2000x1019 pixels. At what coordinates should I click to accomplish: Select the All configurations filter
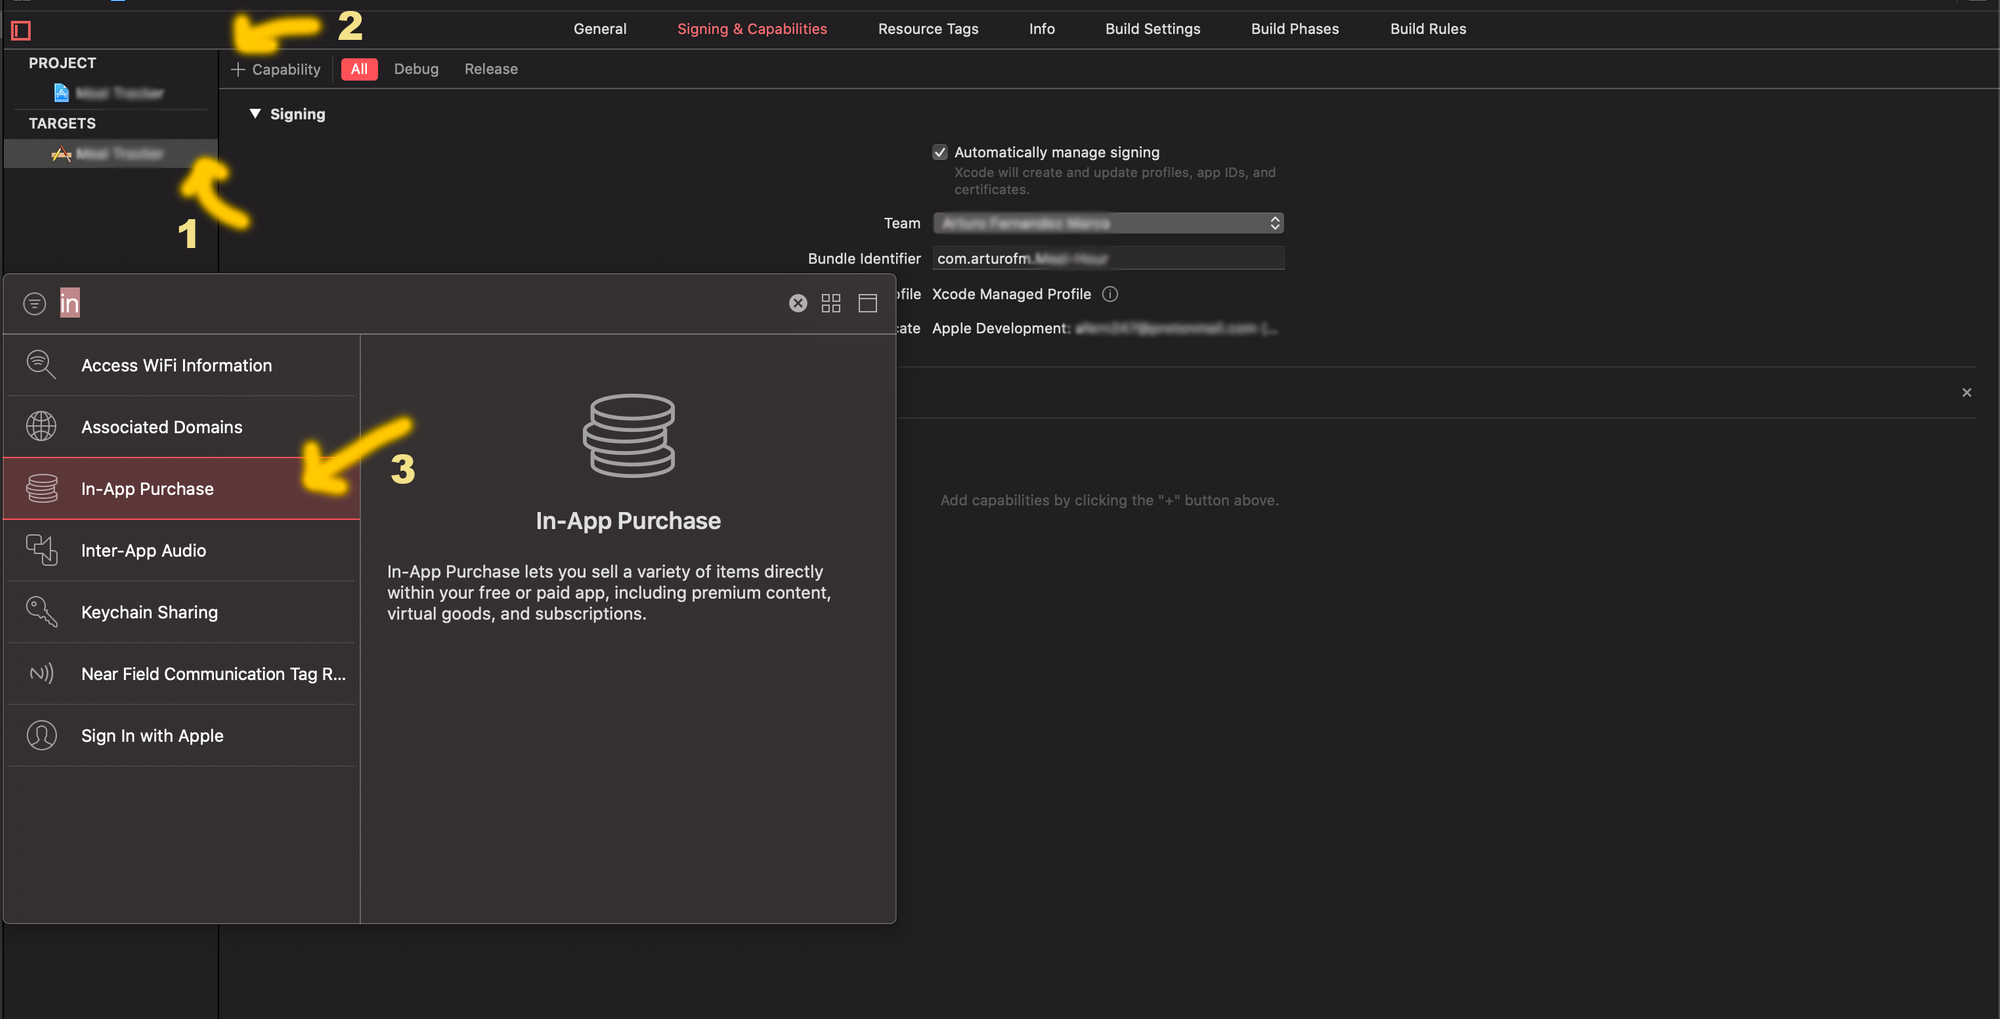coord(359,69)
